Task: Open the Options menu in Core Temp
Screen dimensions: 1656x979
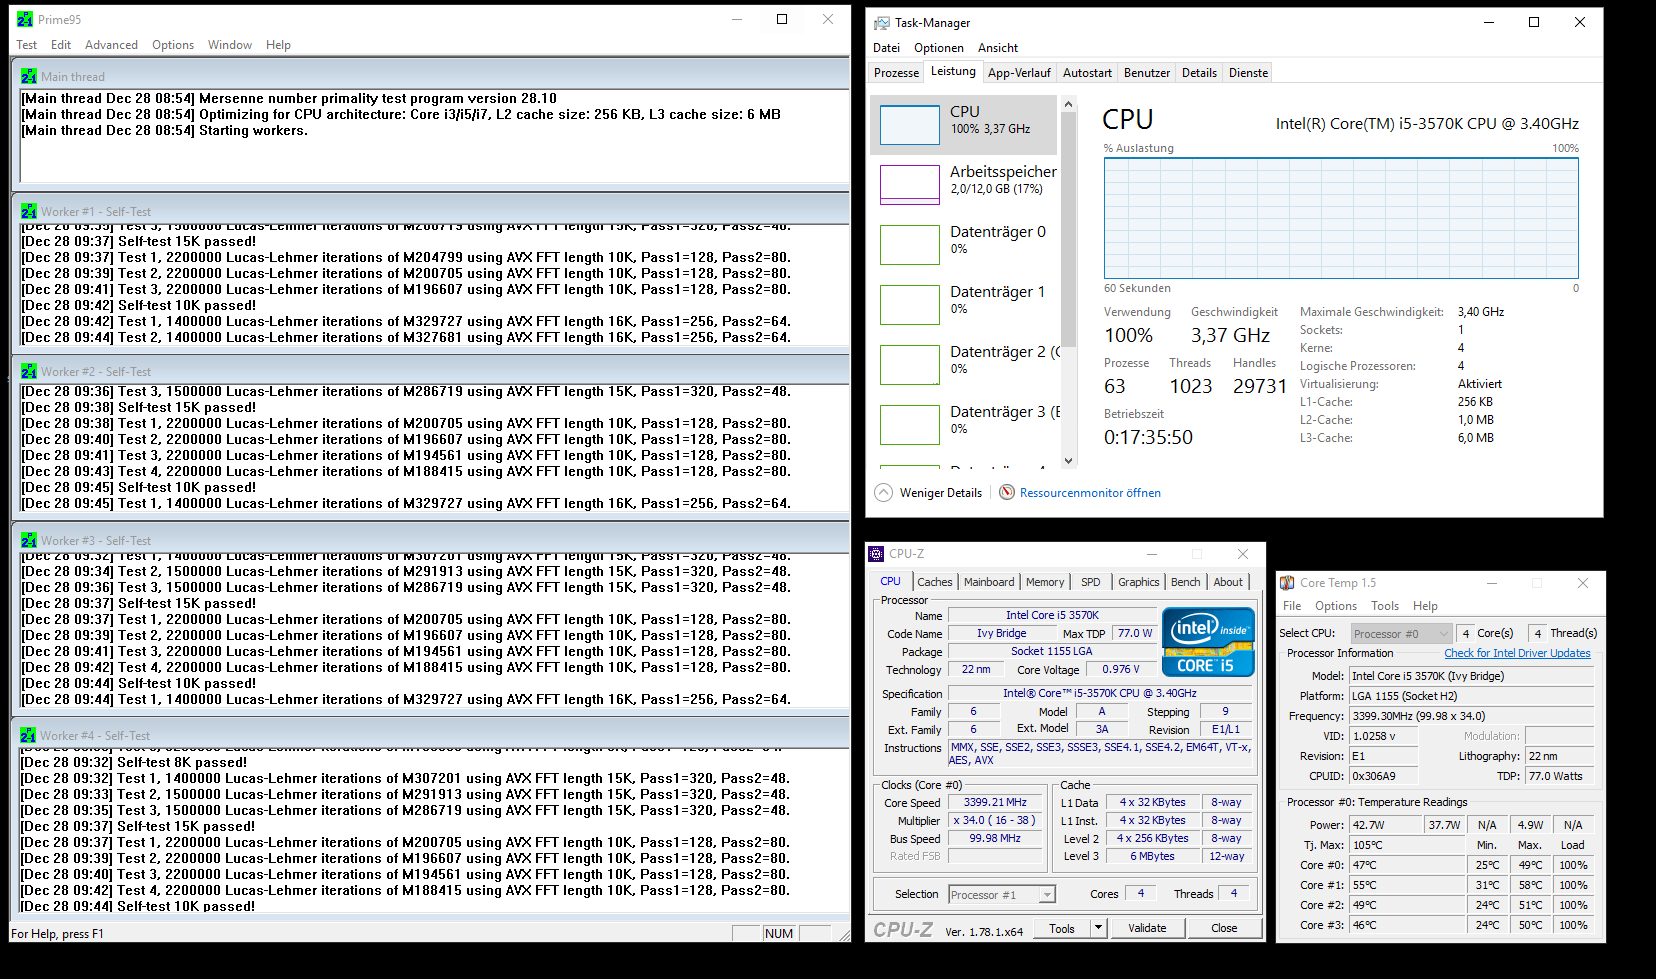Action: tap(1336, 606)
